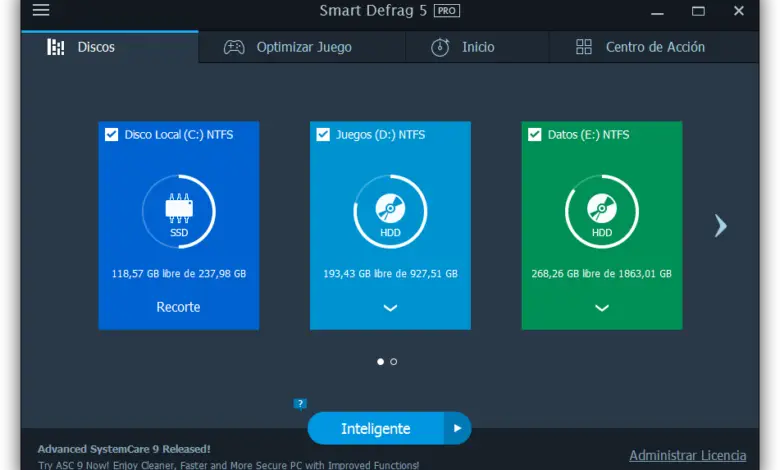Uncheck Juegos (D:) NTFS checkbox
This screenshot has height=470, width=780.
click(323, 134)
